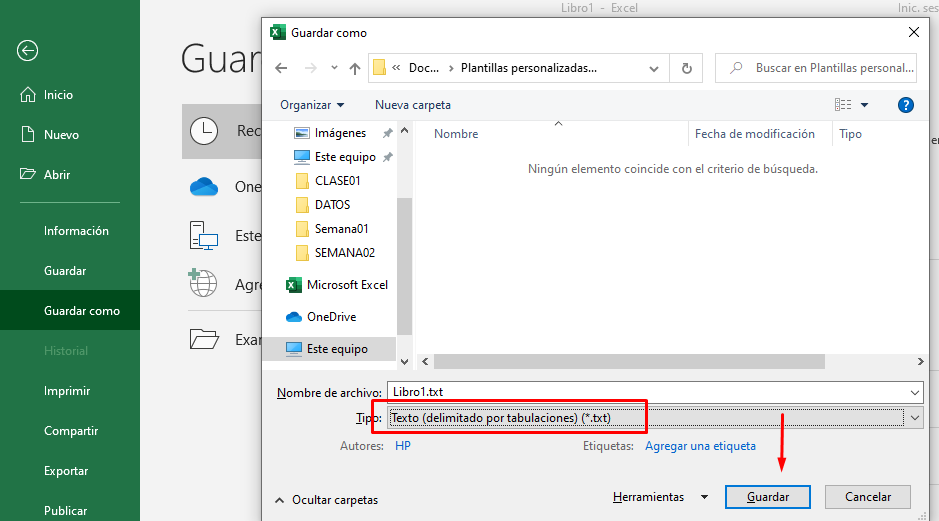Click the horizontal scrollbar in file list
The height and width of the screenshot is (521, 939).
coord(628,362)
